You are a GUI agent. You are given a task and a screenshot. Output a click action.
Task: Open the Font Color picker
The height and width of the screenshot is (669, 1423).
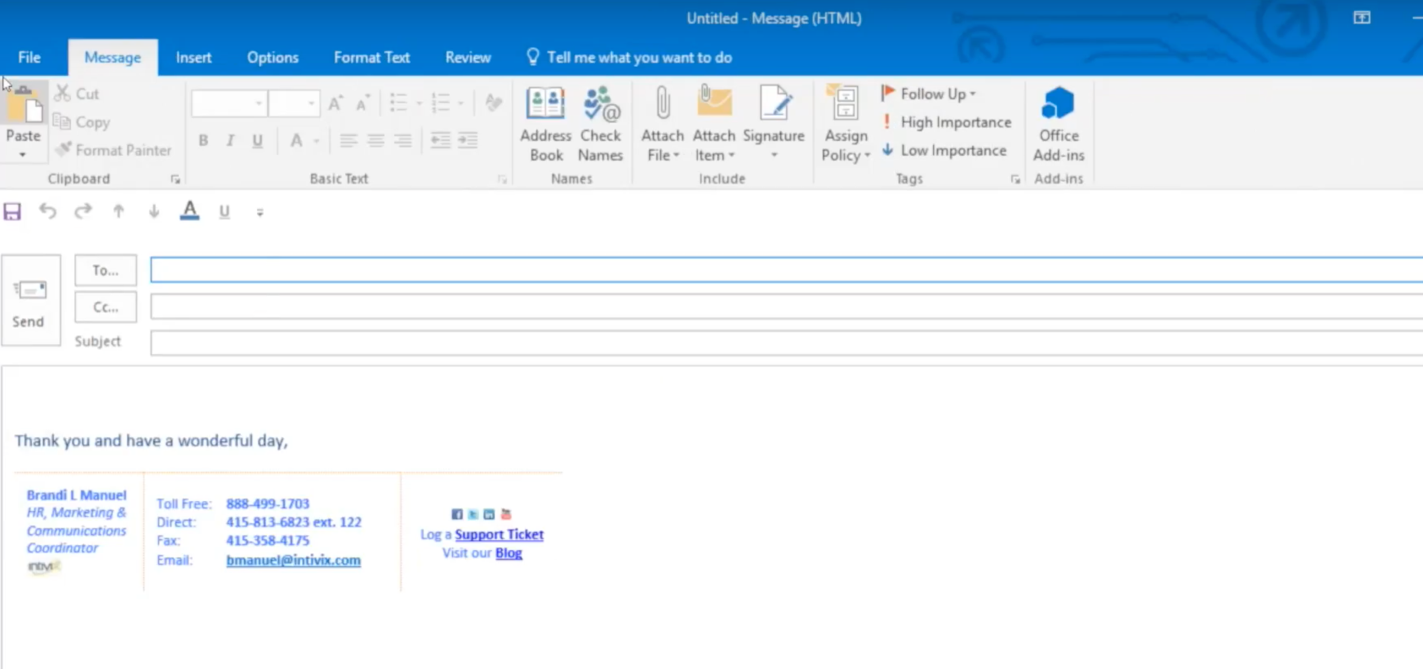pyautogui.click(x=299, y=140)
